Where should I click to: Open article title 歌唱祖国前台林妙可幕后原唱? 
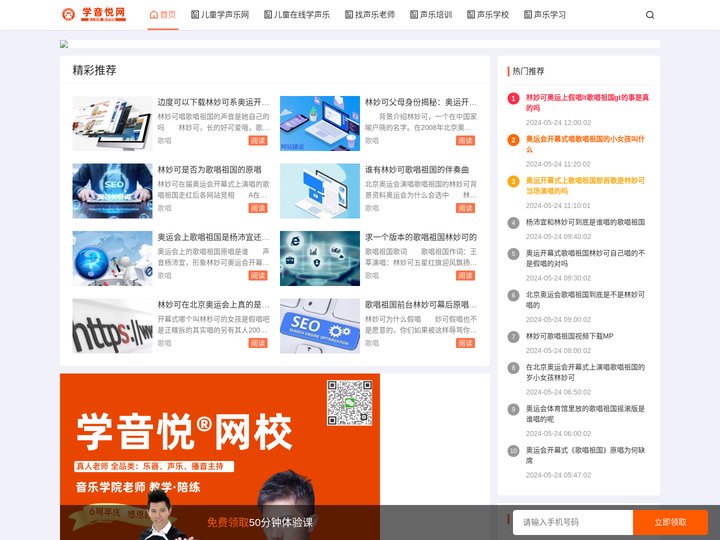(421, 304)
